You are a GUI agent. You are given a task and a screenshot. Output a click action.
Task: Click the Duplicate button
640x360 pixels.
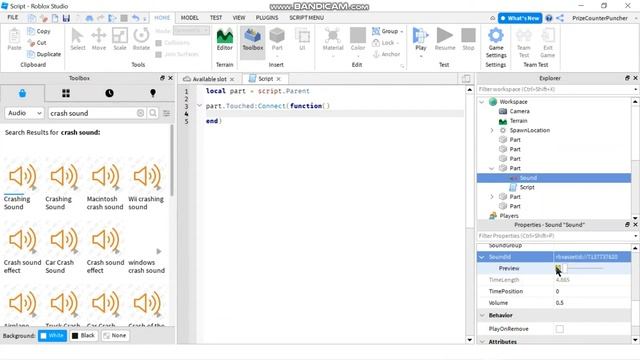[x=44, y=54]
